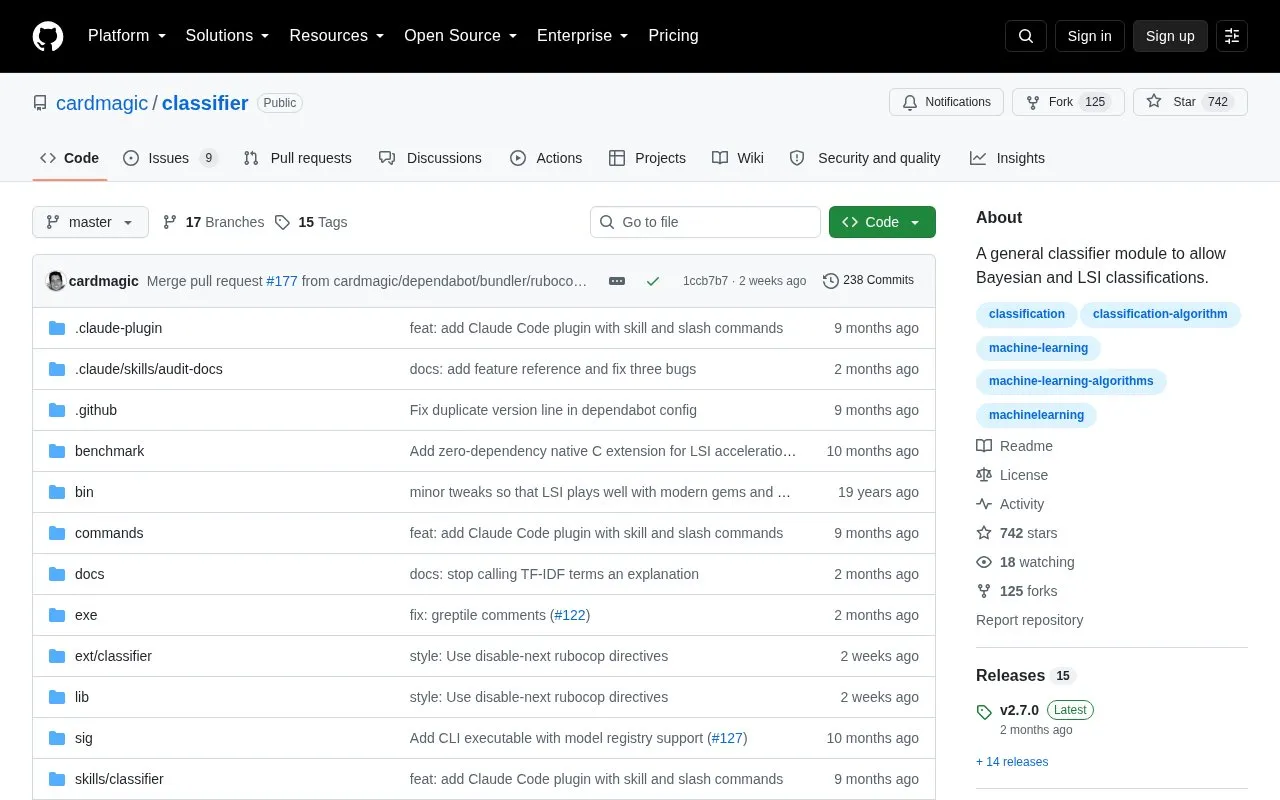Click the License scale icon
This screenshot has width=1280, height=800.
[984, 475]
